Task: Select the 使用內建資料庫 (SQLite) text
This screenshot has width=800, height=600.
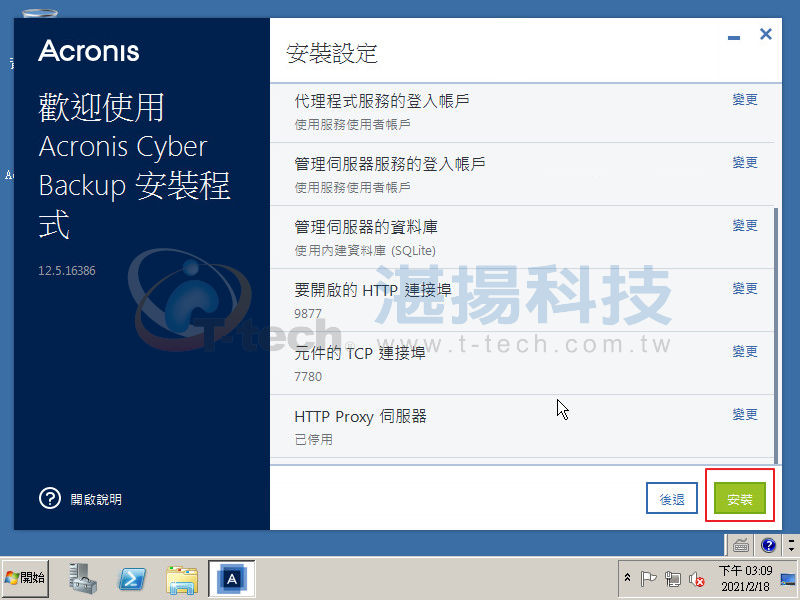Action: coord(365,251)
